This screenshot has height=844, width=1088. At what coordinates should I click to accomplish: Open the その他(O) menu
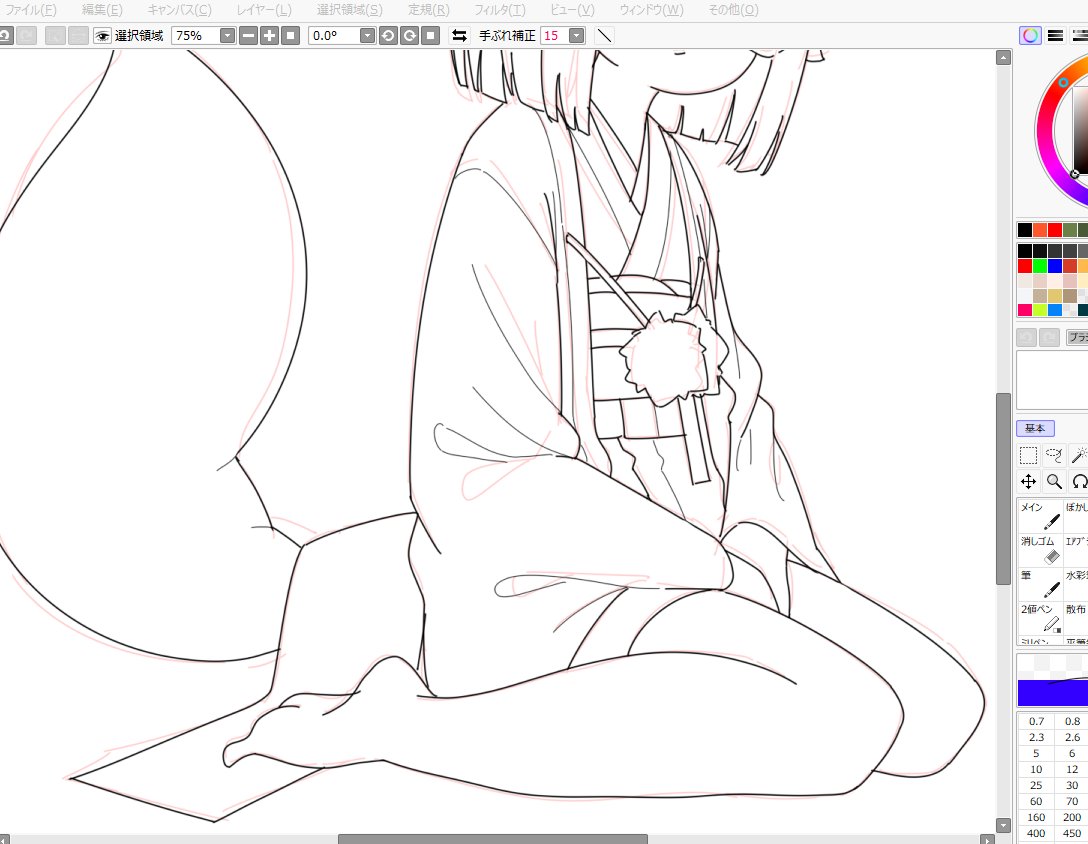click(x=733, y=10)
